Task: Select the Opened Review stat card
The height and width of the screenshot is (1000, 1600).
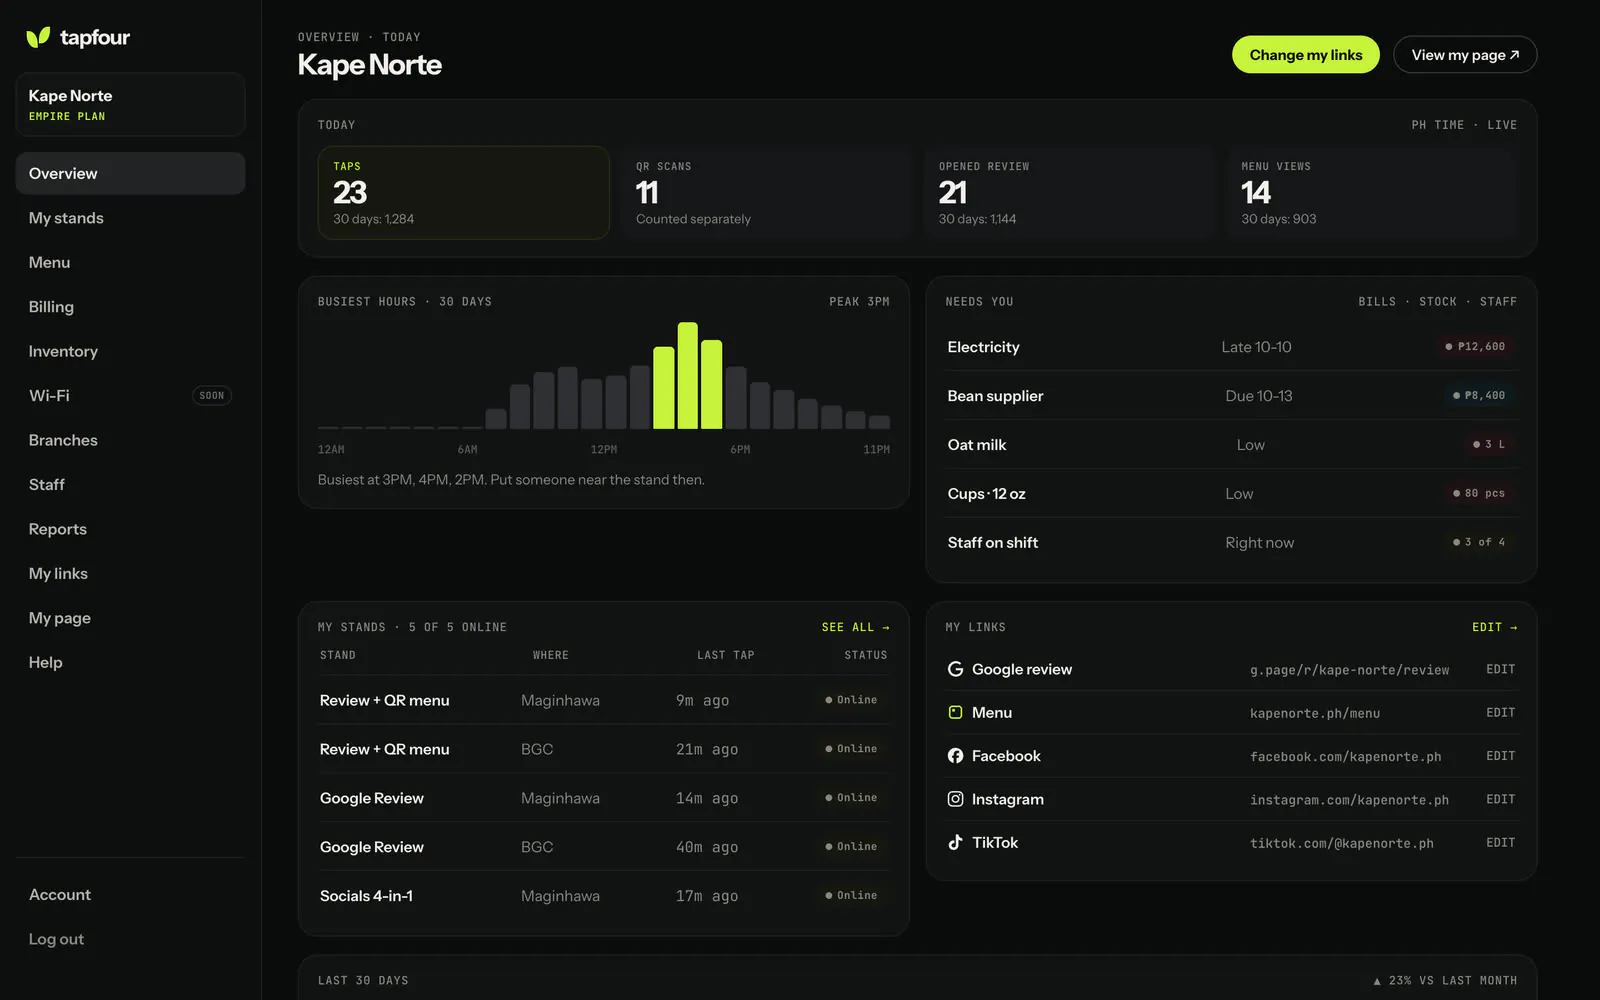Action: [1069, 193]
